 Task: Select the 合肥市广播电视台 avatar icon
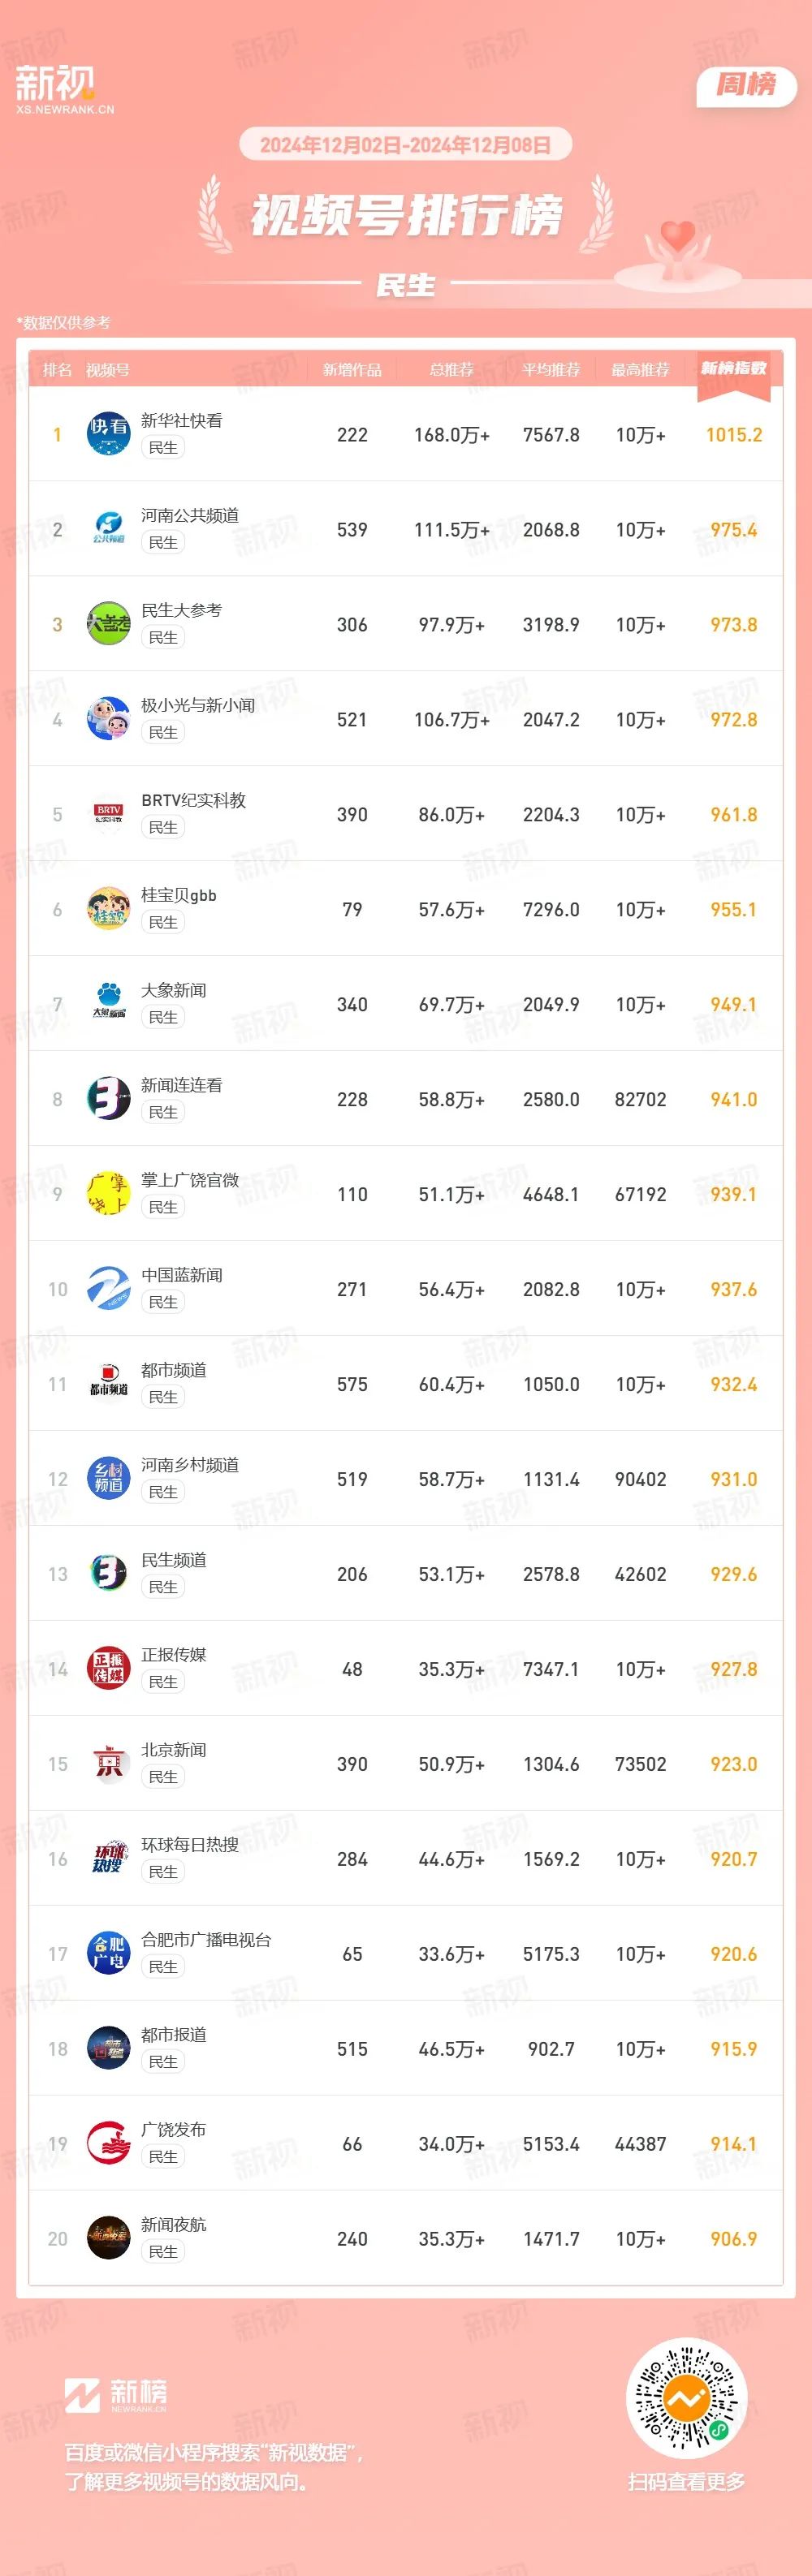click(x=108, y=1953)
